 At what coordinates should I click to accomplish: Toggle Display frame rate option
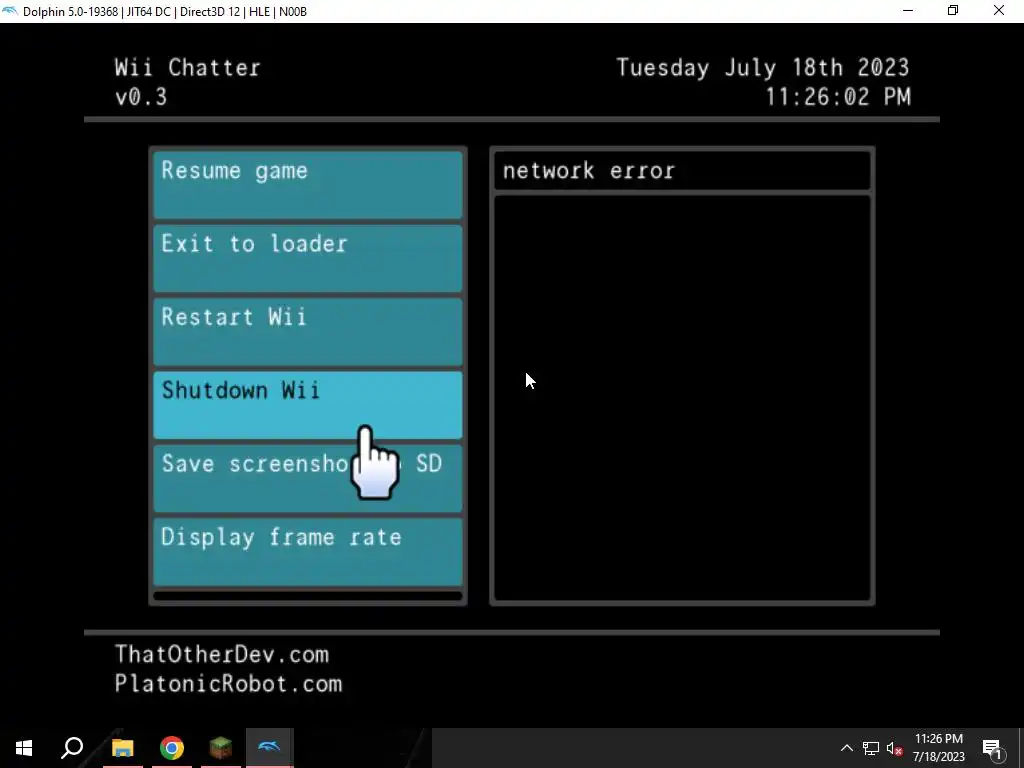click(308, 552)
